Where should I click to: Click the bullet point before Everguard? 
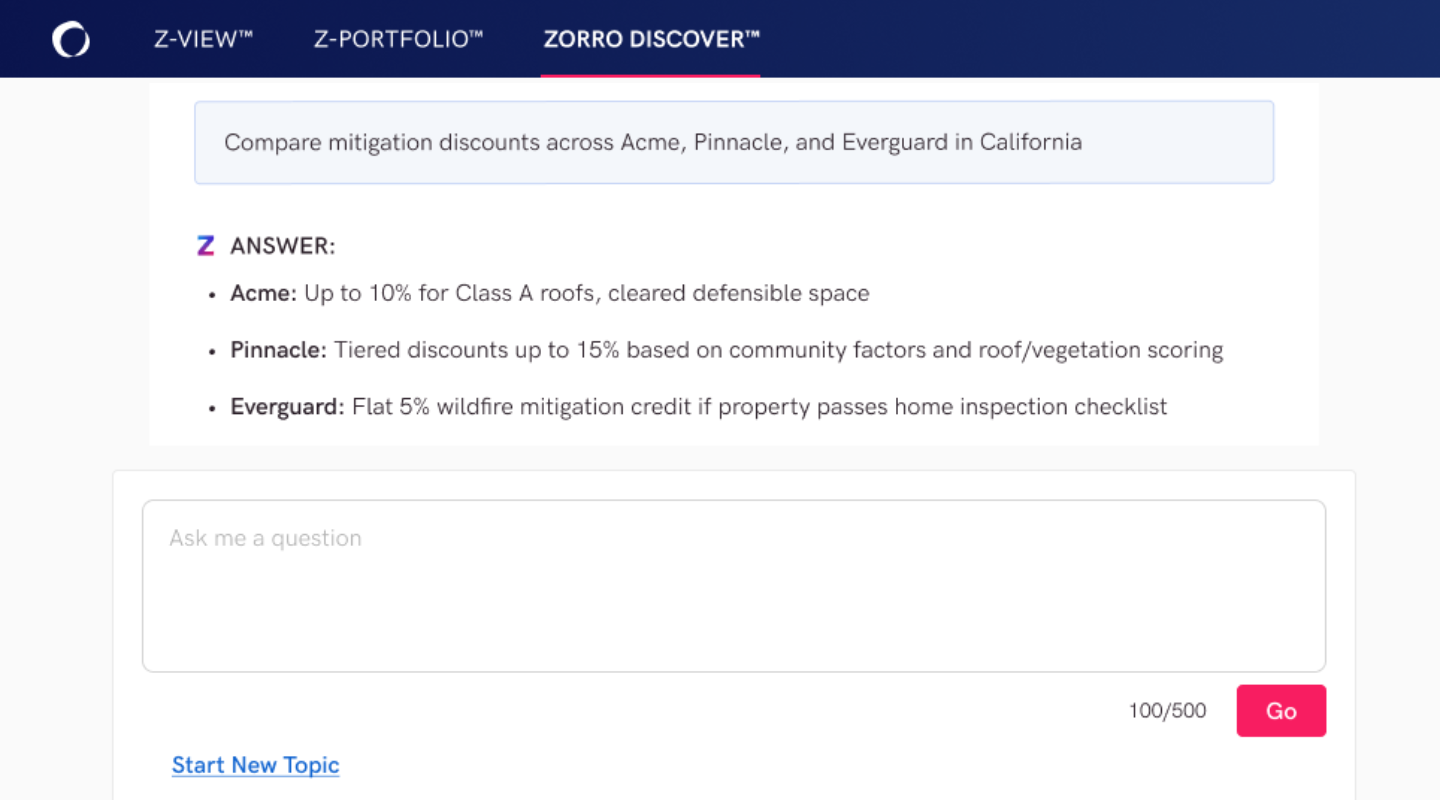pyautogui.click(x=212, y=410)
